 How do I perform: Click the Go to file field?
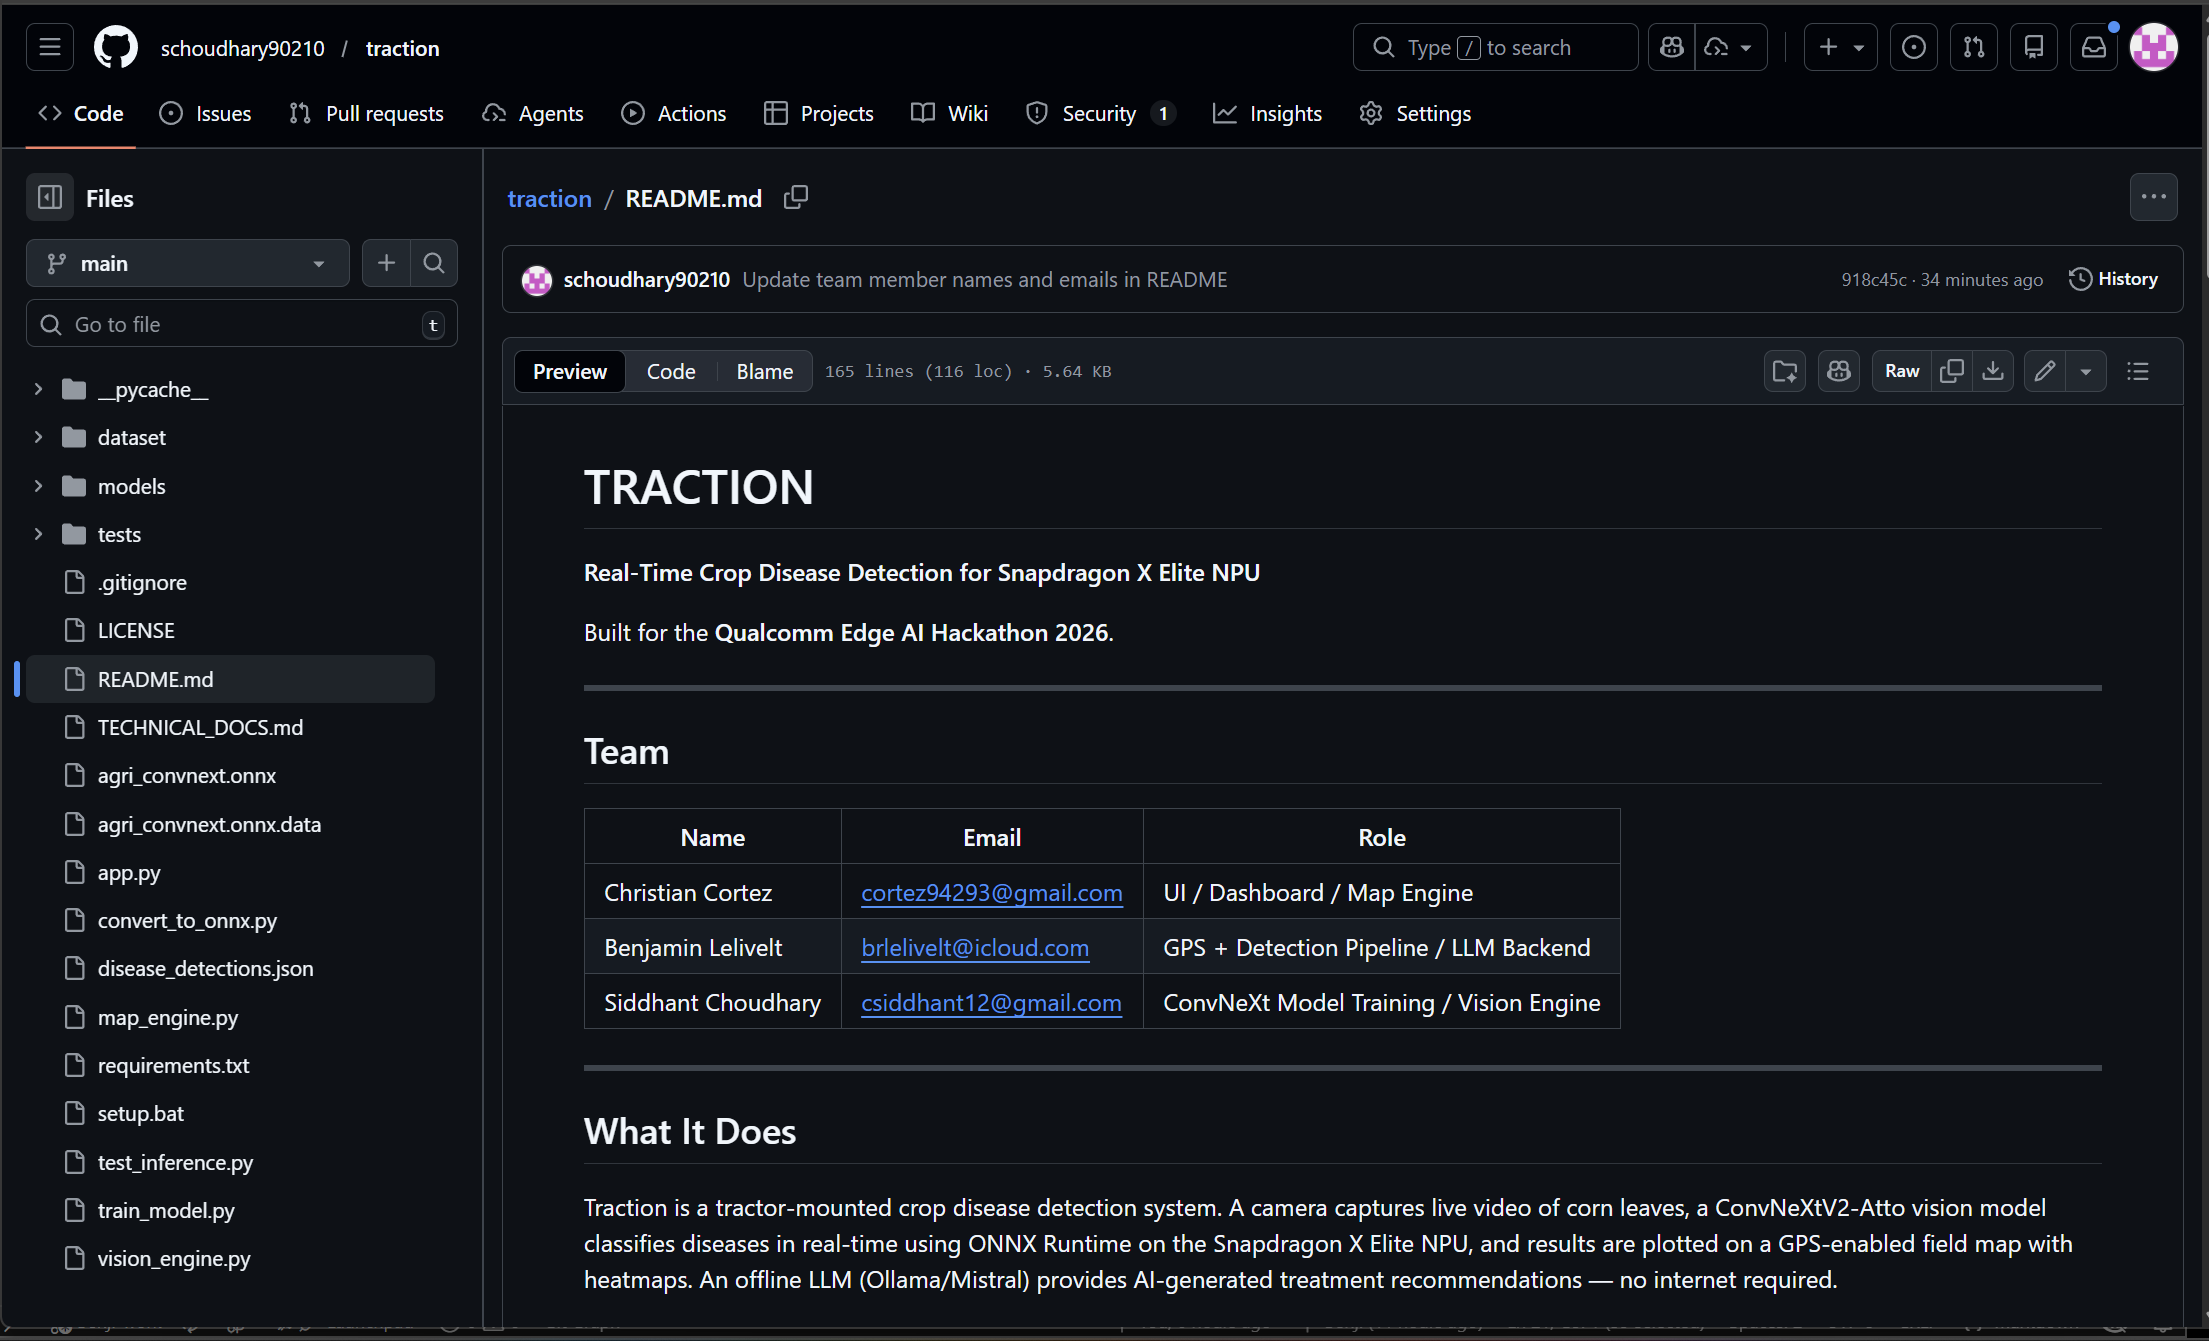(240, 324)
